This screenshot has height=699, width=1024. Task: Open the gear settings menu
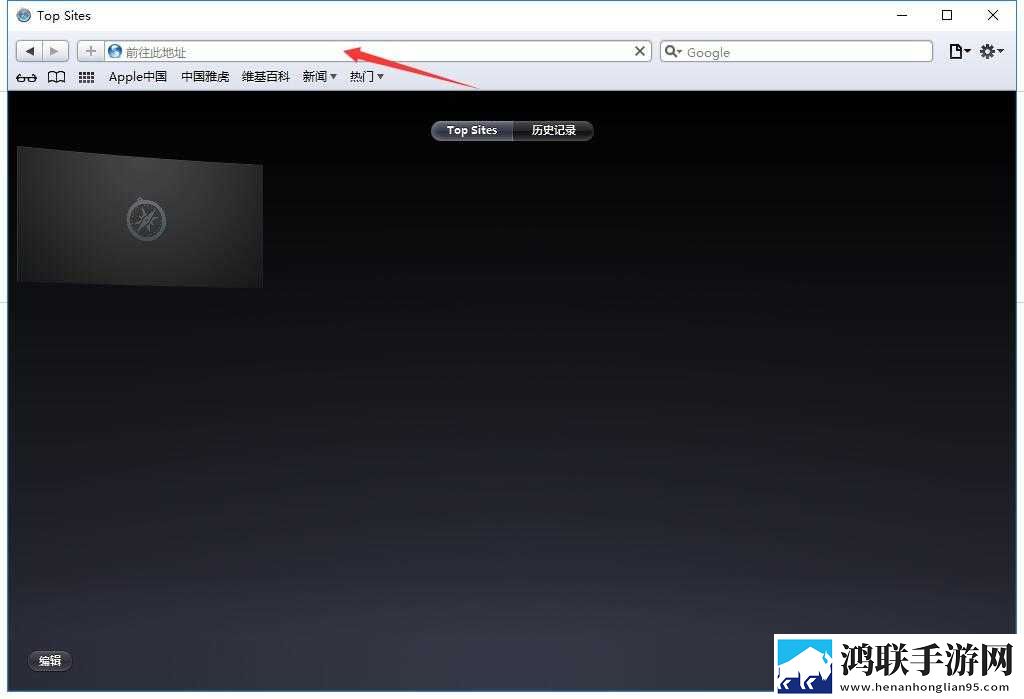pyautogui.click(x=991, y=51)
